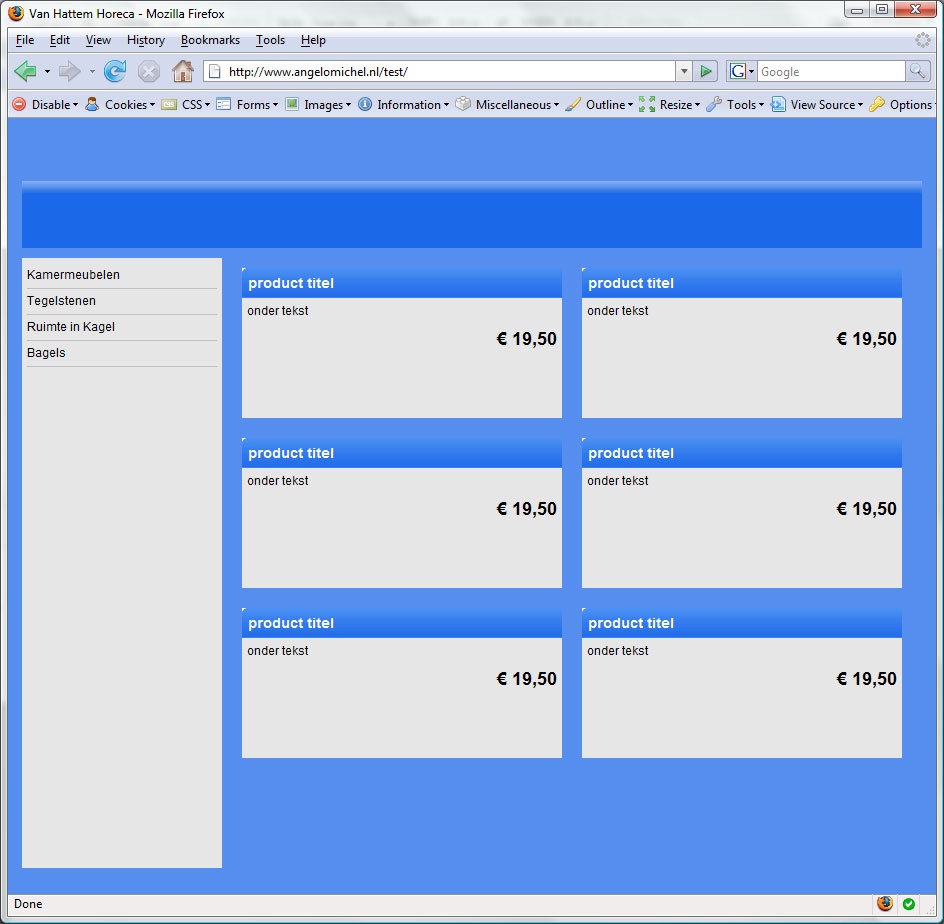Open the Outline toolbar menu

coord(599,105)
